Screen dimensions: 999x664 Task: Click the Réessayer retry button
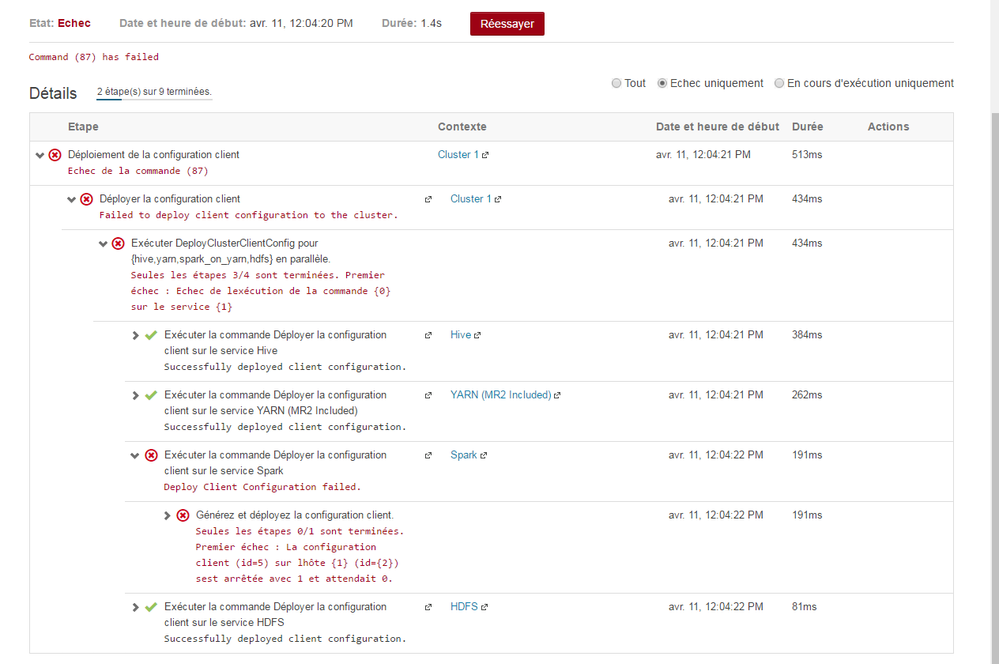click(507, 23)
